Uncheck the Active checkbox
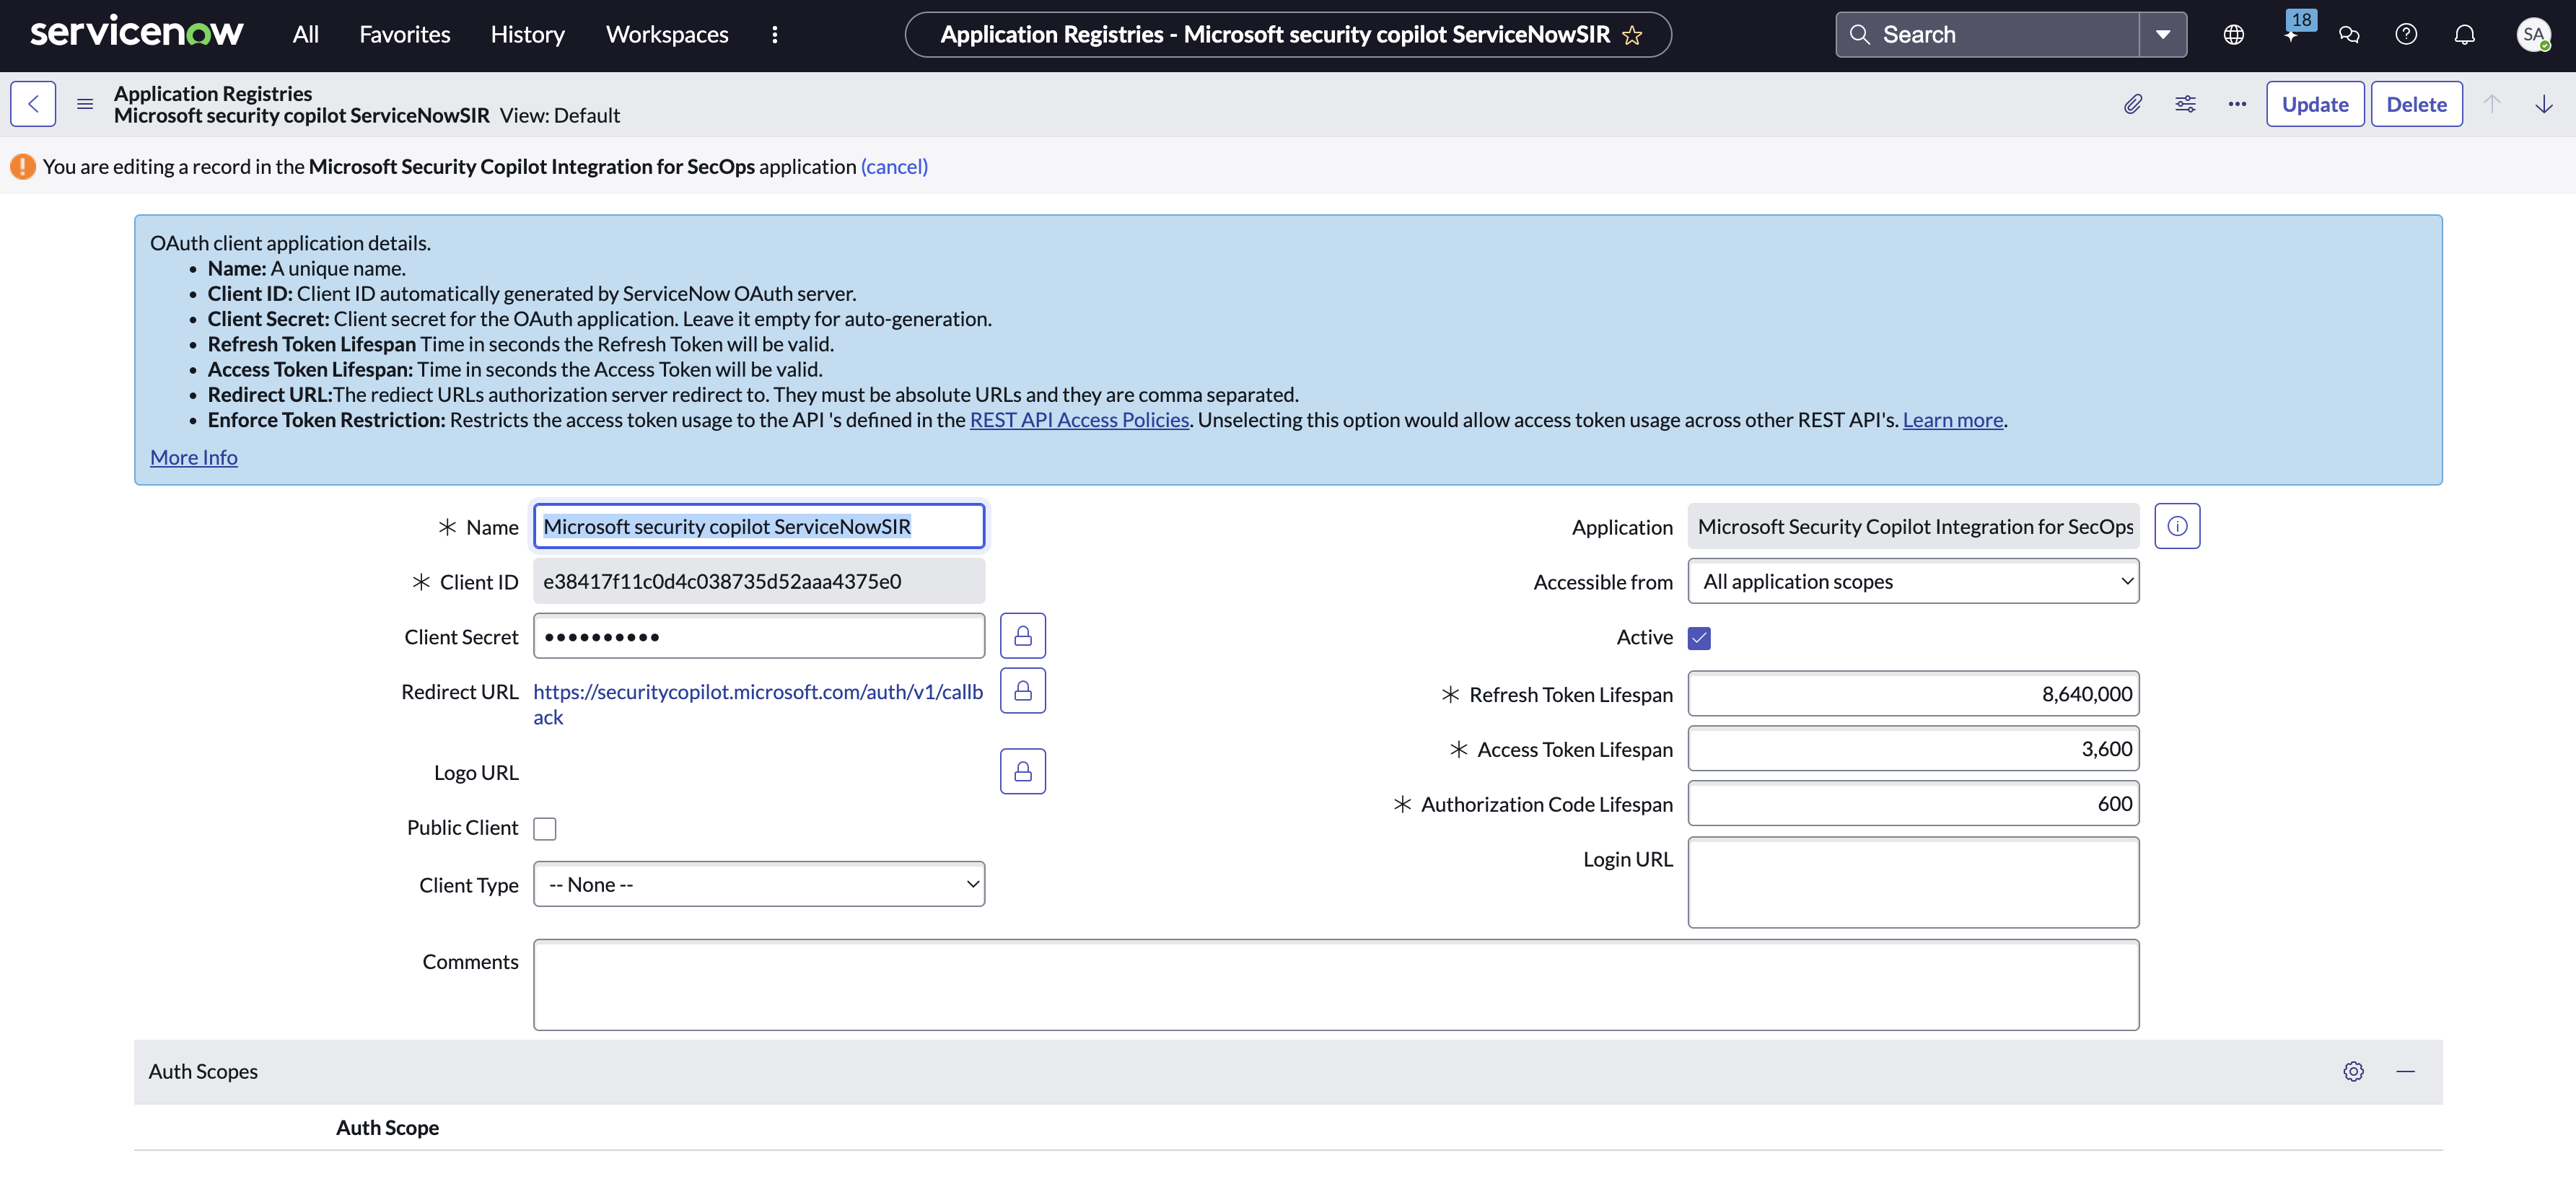Screen dimensions: 2576x1179 [x=1700, y=637]
